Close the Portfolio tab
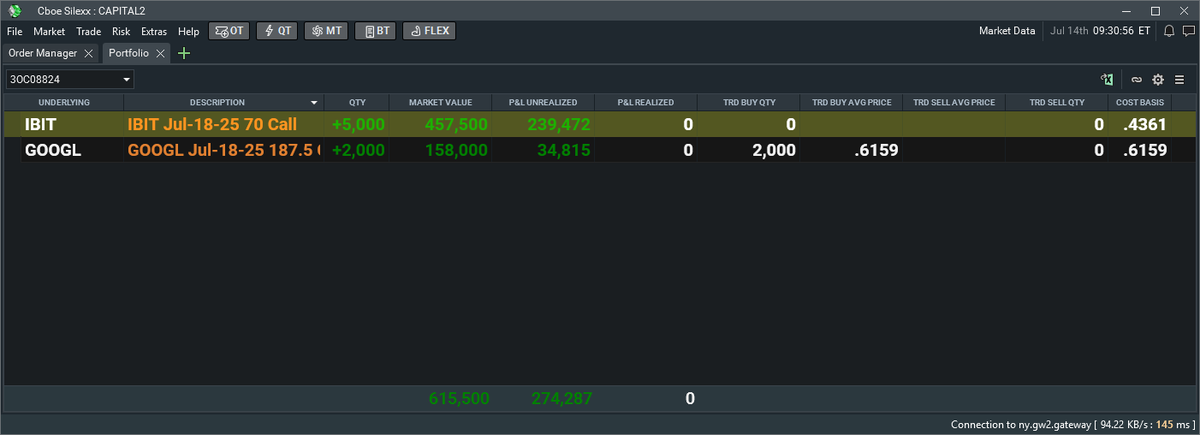This screenshot has height=435, width=1200. coord(160,53)
